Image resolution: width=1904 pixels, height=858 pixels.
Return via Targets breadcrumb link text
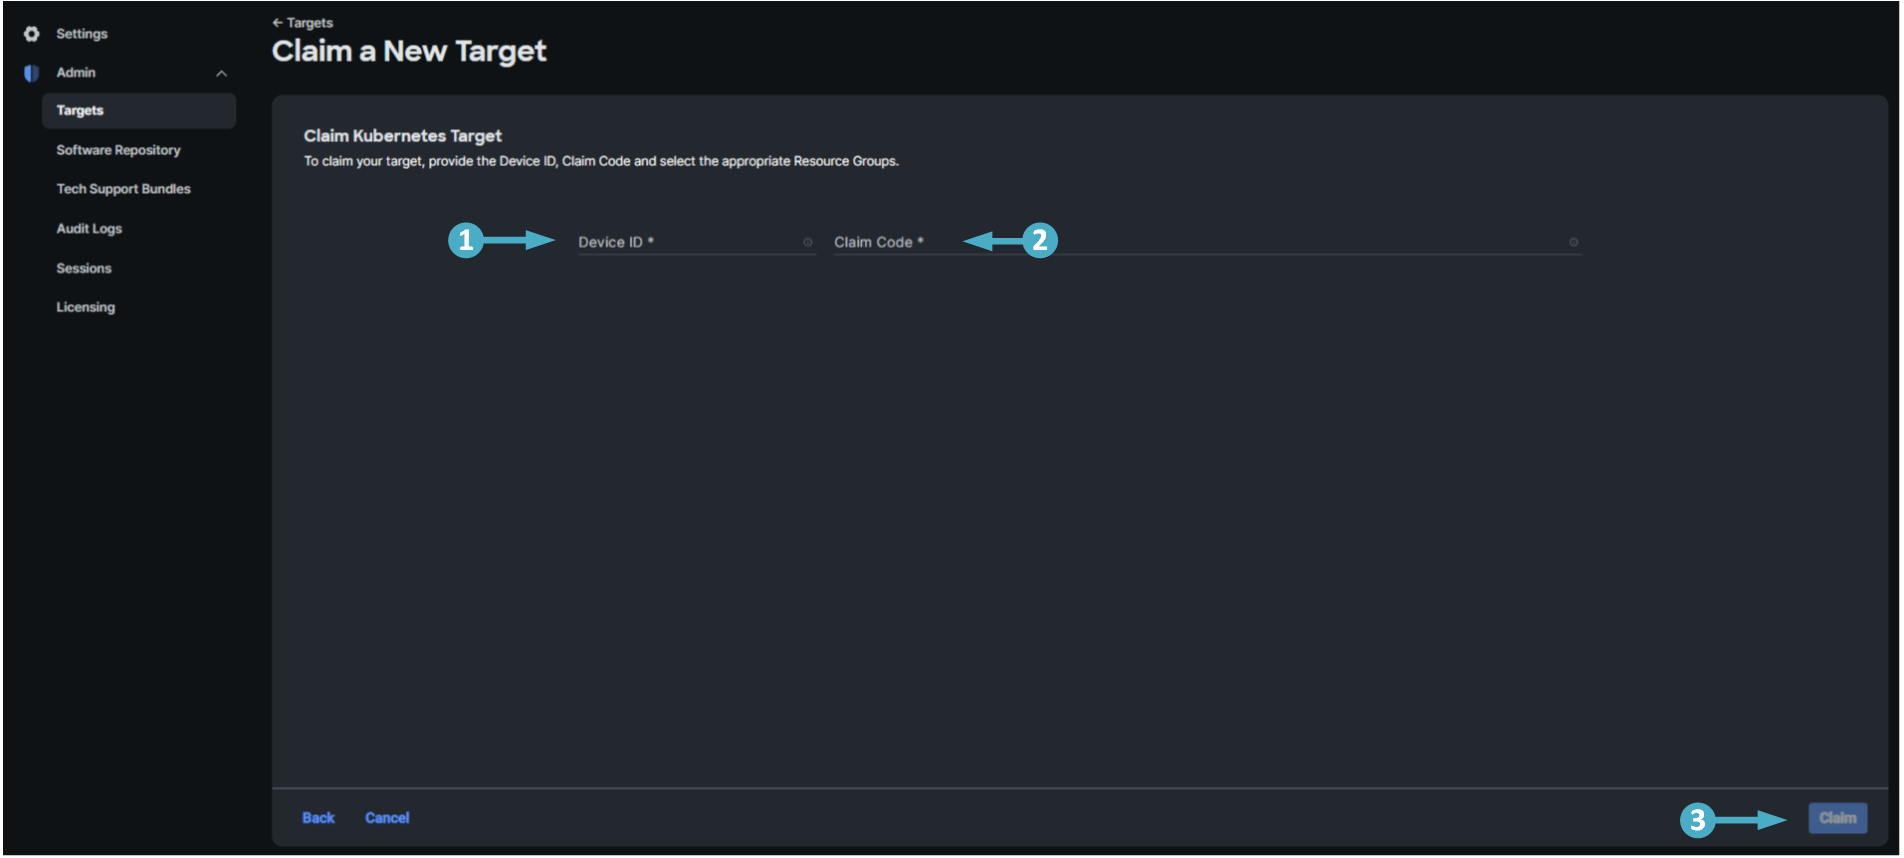(310, 23)
